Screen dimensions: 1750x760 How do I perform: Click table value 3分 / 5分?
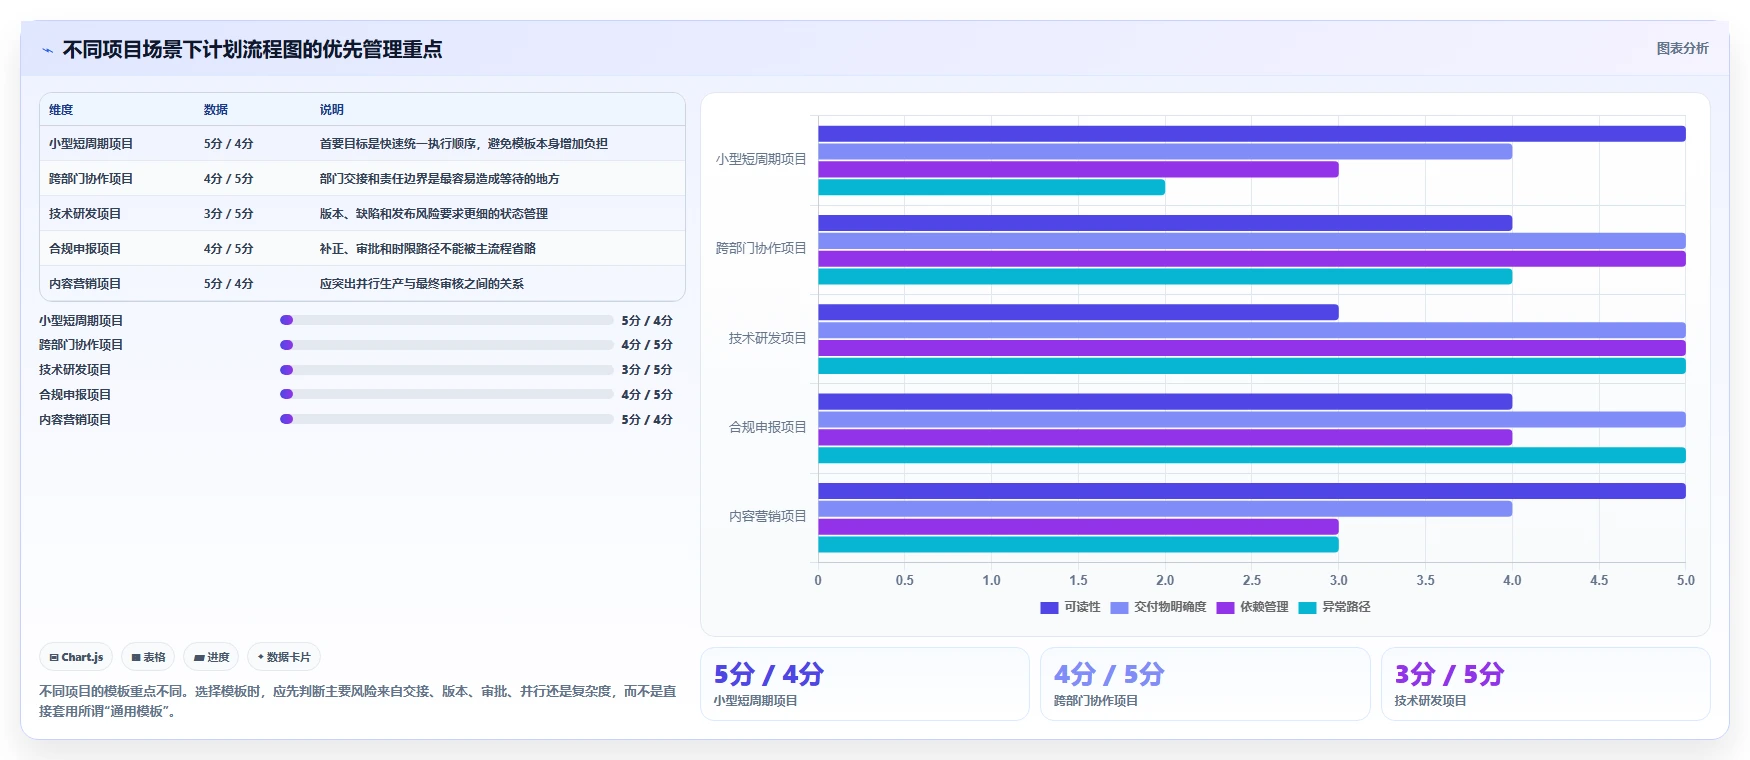click(x=228, y=214)
